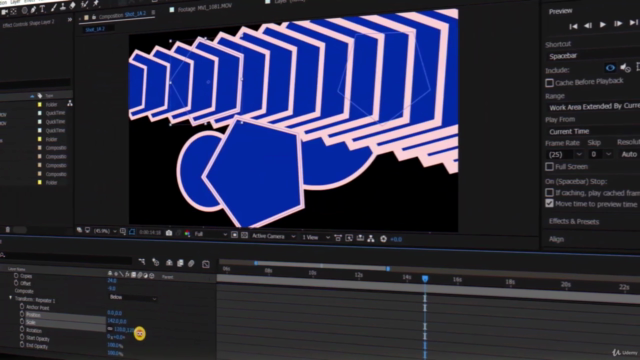Select the Brush tool in the toolbar

pos(53,8)
